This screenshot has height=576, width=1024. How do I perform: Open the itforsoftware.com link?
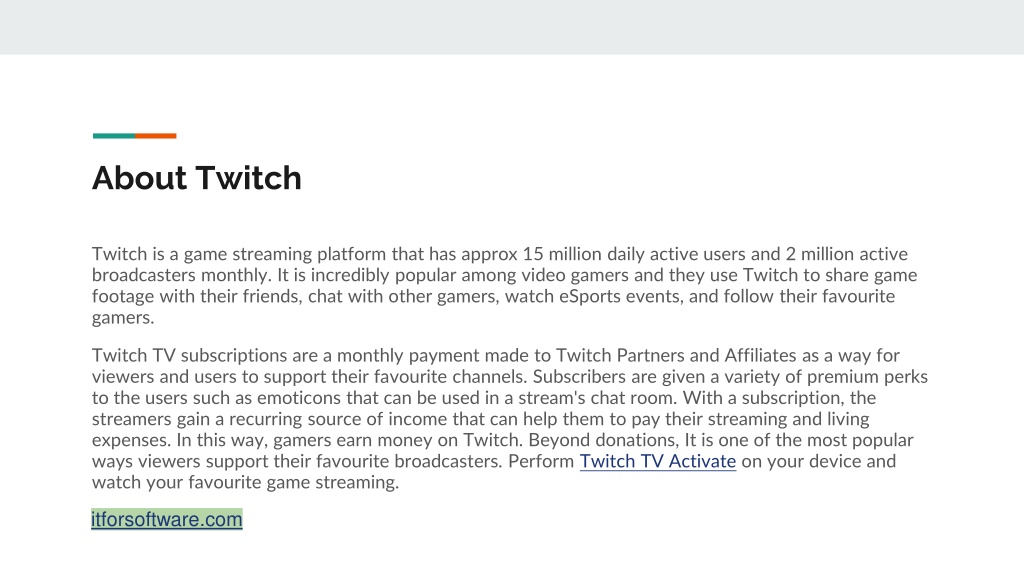pos(167,519)
